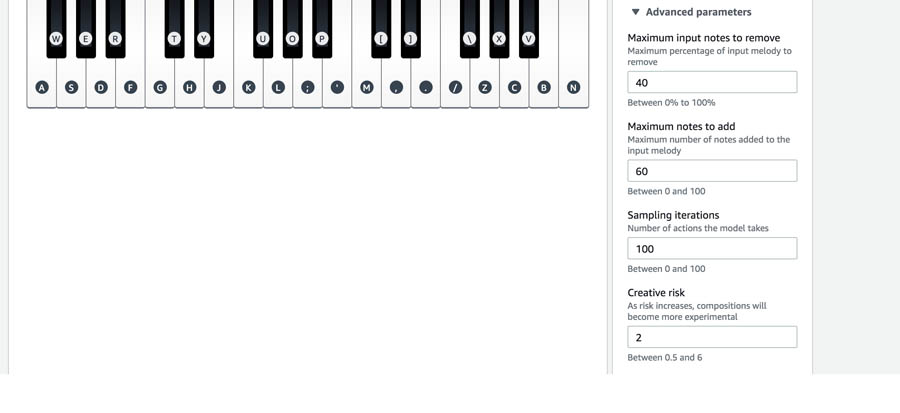Click the Sampling iterations input field

click(x=712, y=249)
